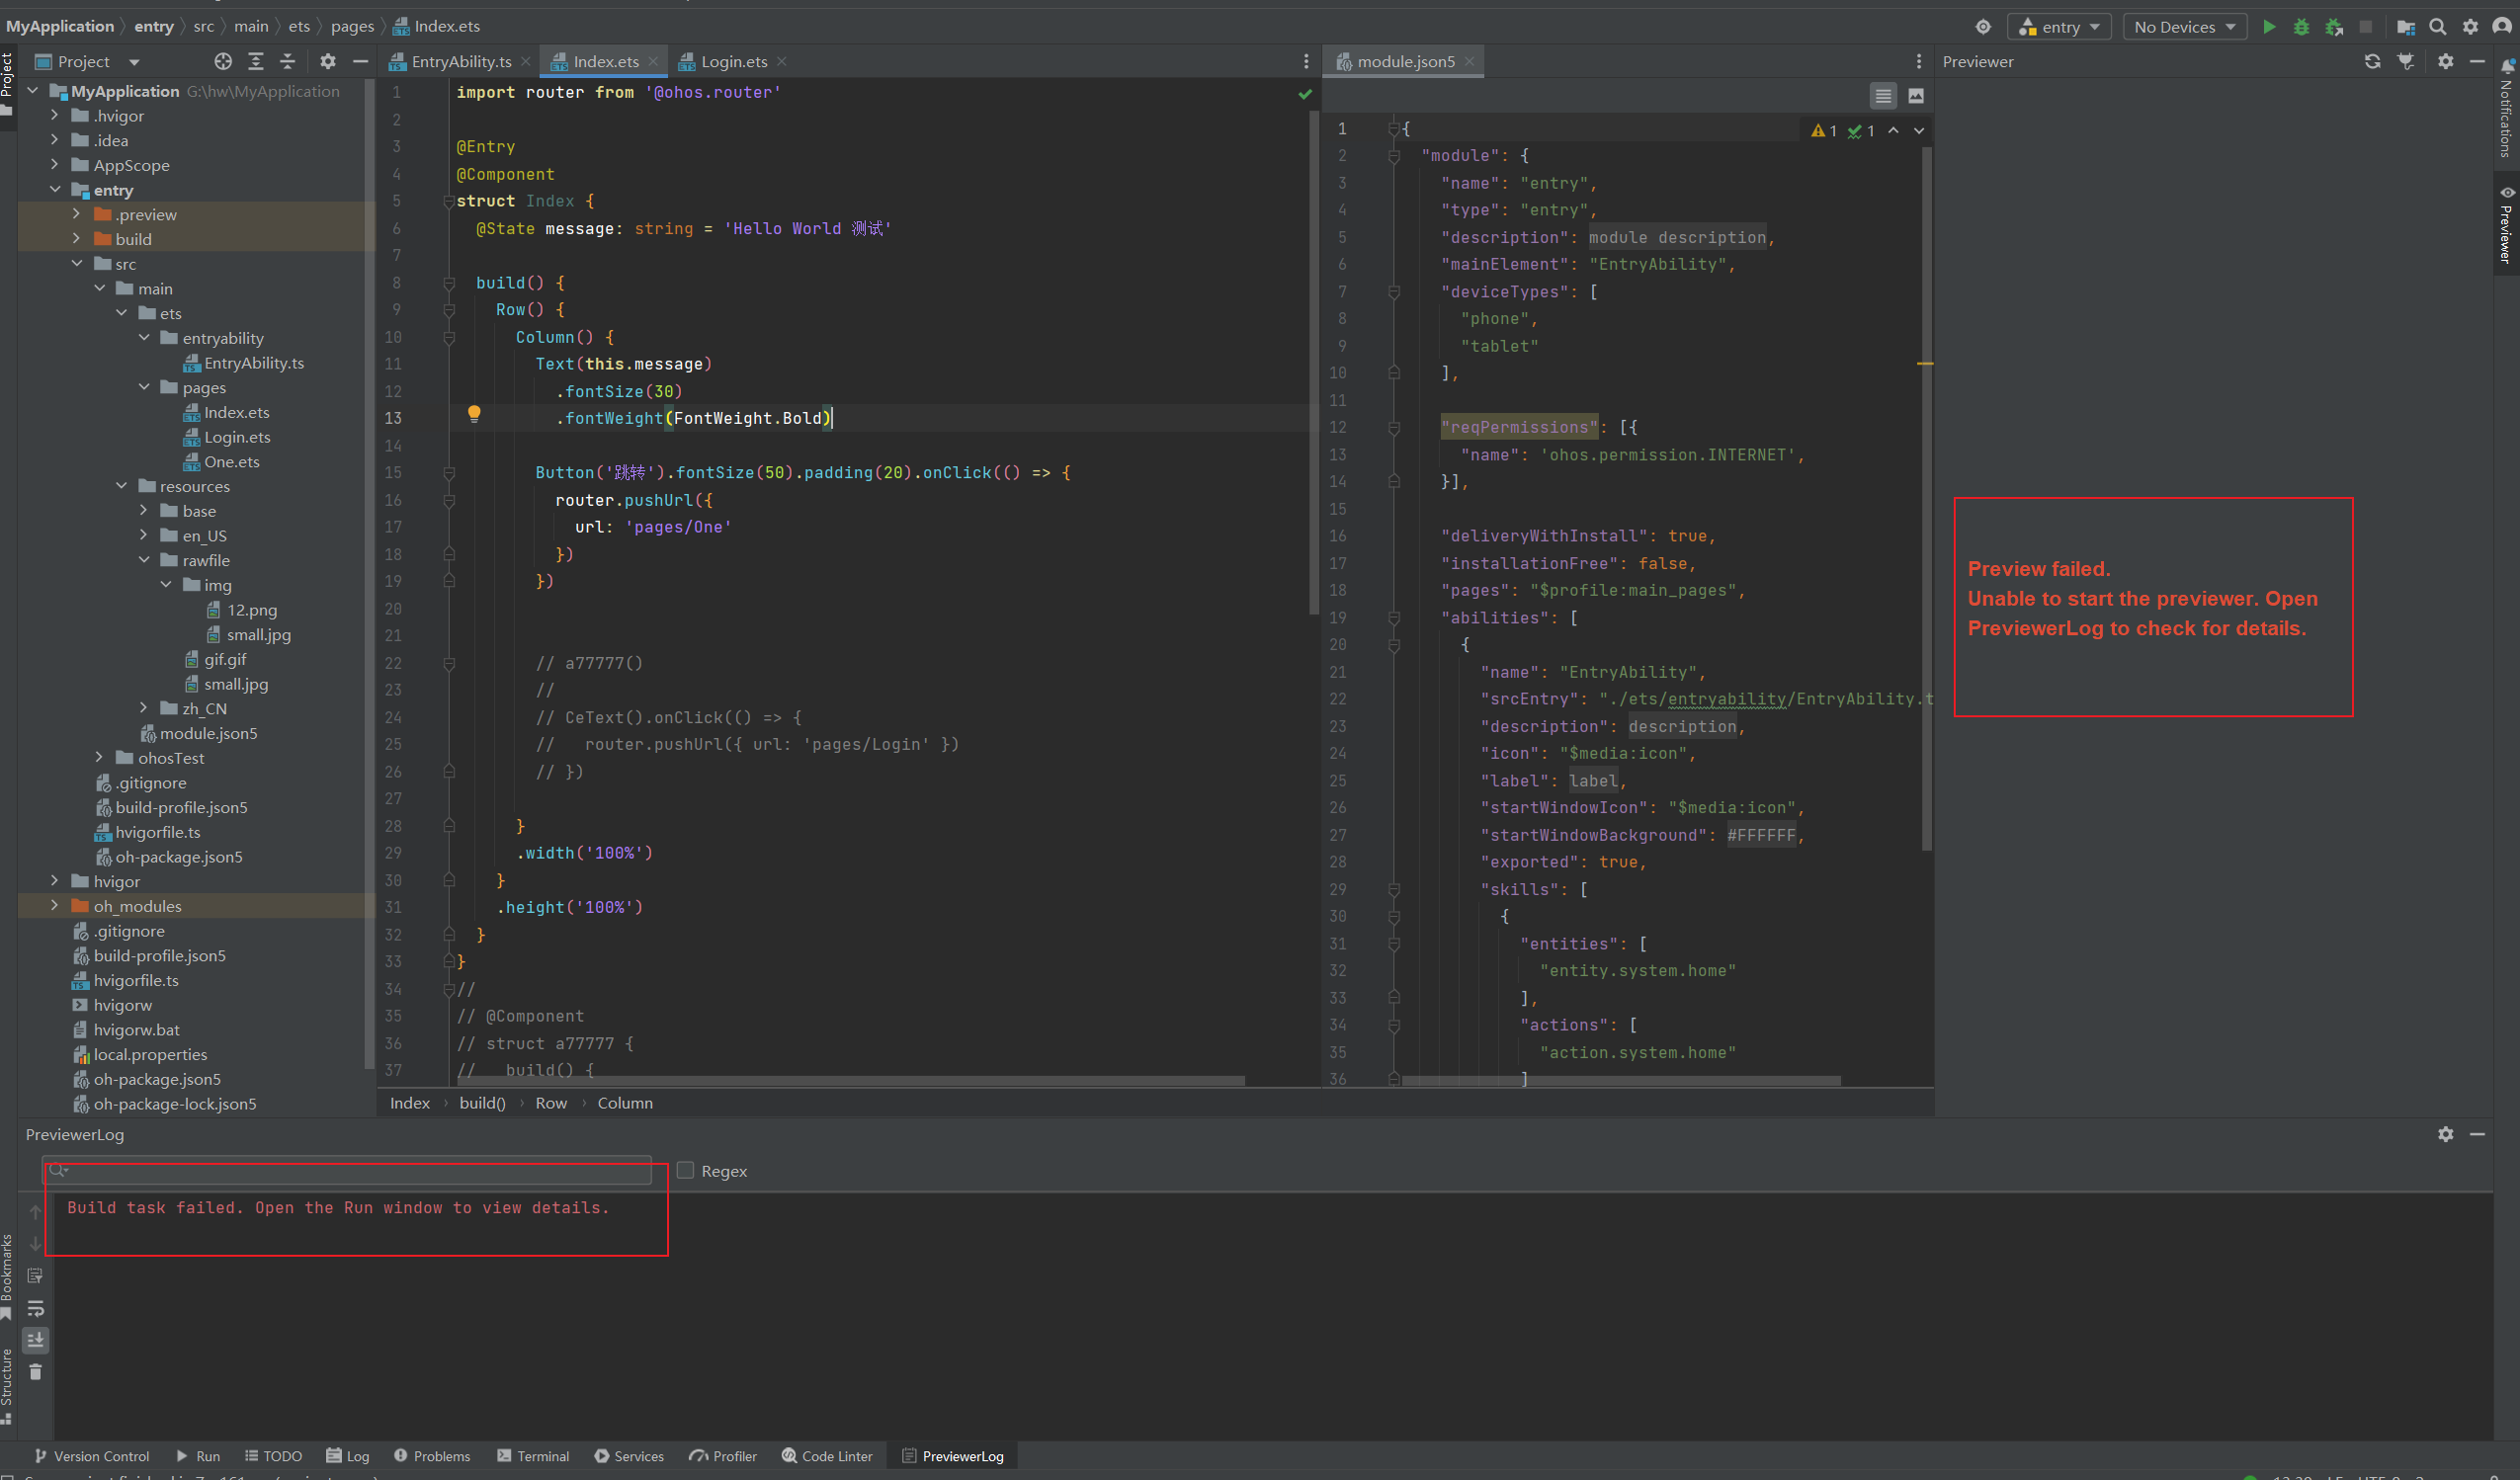Click the Structure side panel button

point(7,1385)
